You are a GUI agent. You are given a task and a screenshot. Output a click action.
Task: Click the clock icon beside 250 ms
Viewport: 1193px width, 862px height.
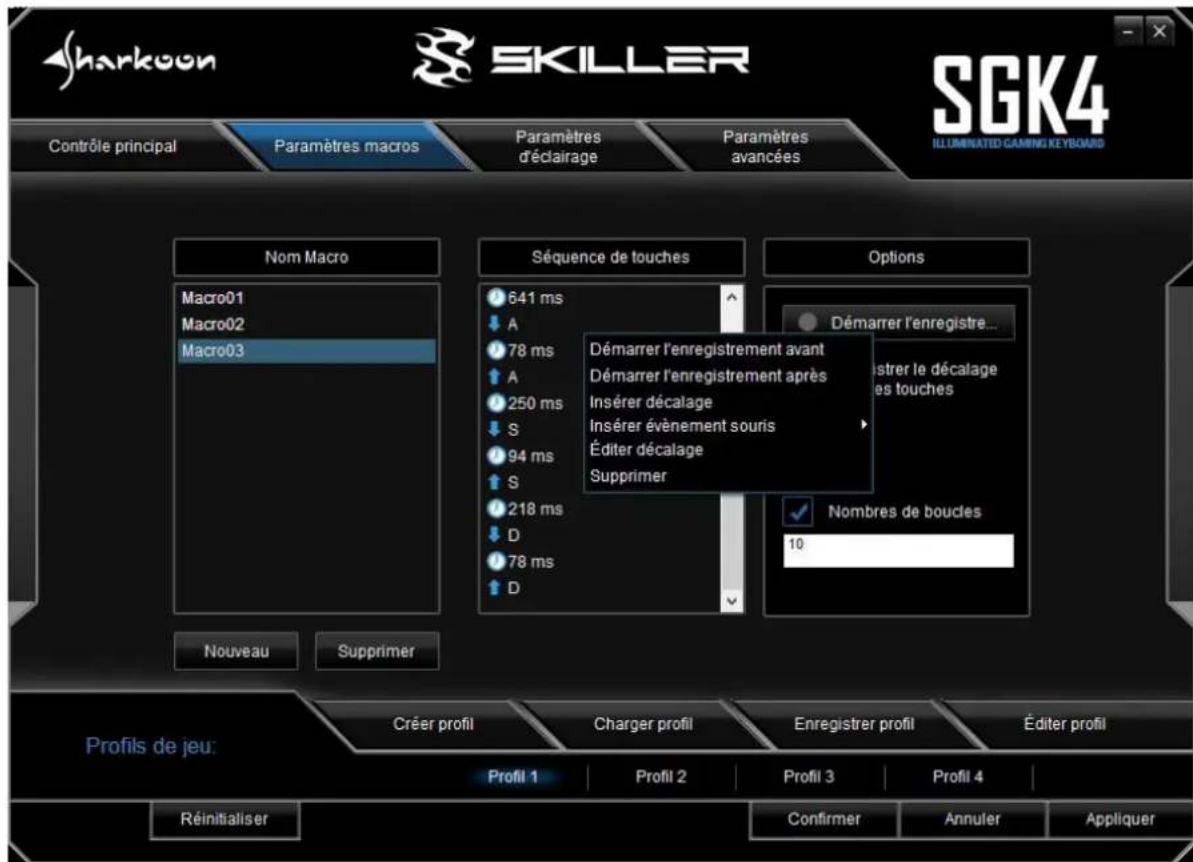[x=495, y=402]
